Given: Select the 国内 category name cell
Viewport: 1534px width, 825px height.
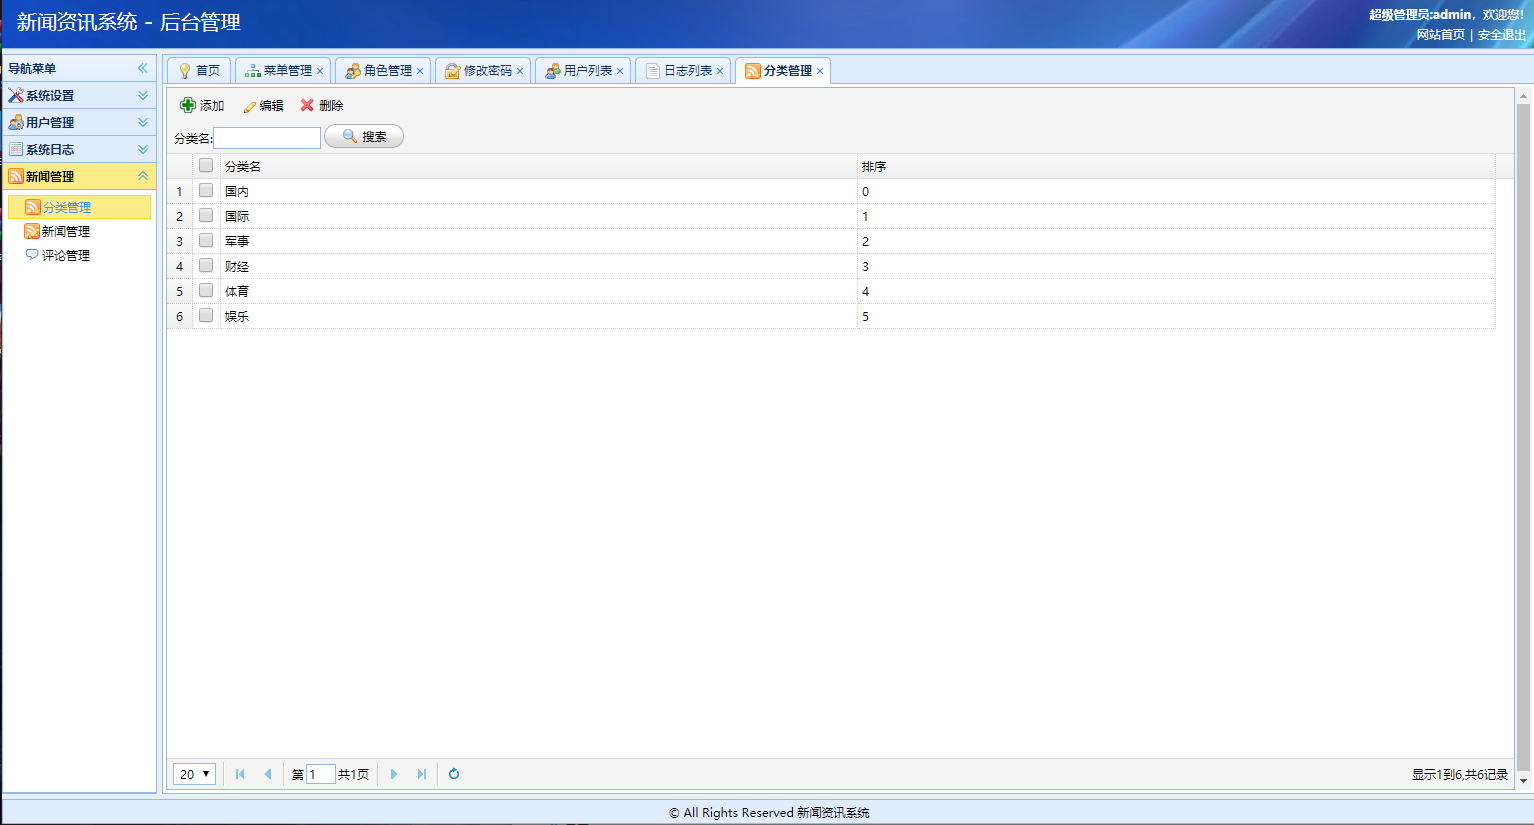Looking at the screenshot, I should point(538,191).
